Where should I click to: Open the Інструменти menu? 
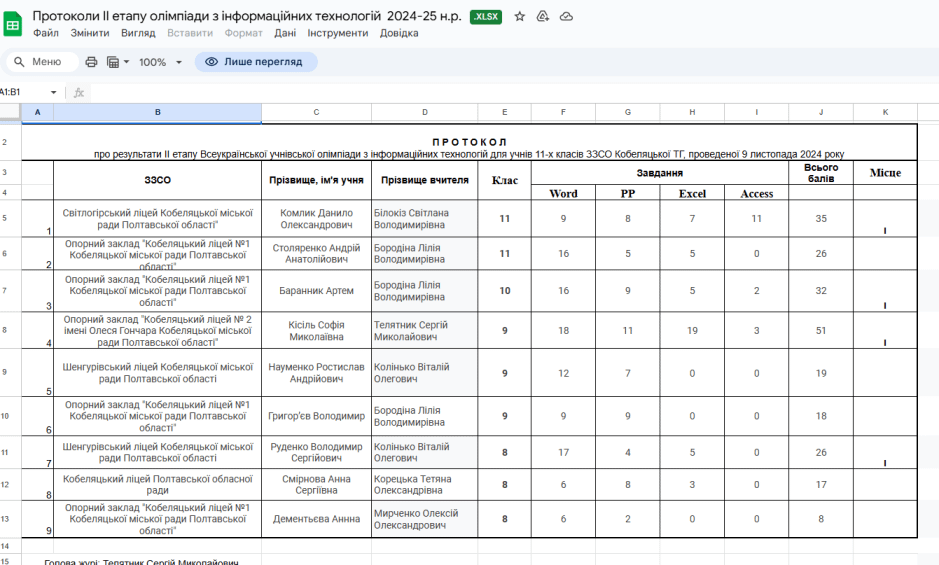point(337,33)
